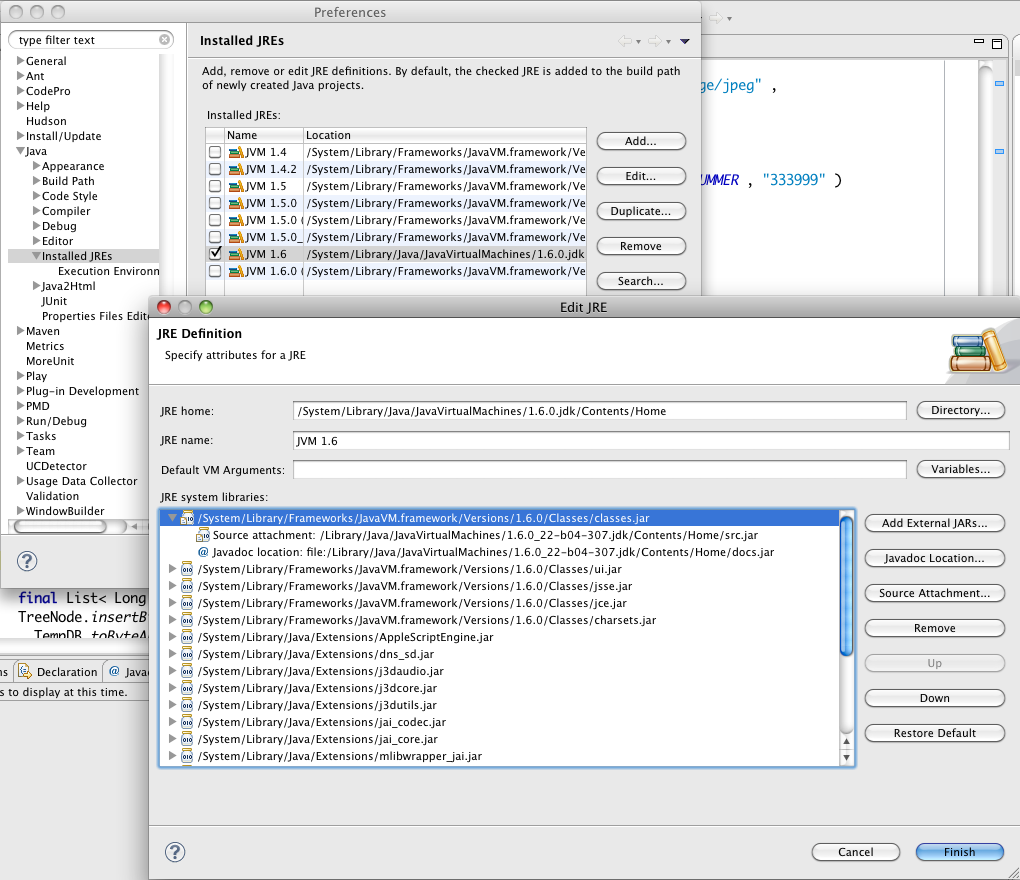Click the jai_codec.jar jar icon
This screenshot has height=880, width=1020.
coord(187,722)
